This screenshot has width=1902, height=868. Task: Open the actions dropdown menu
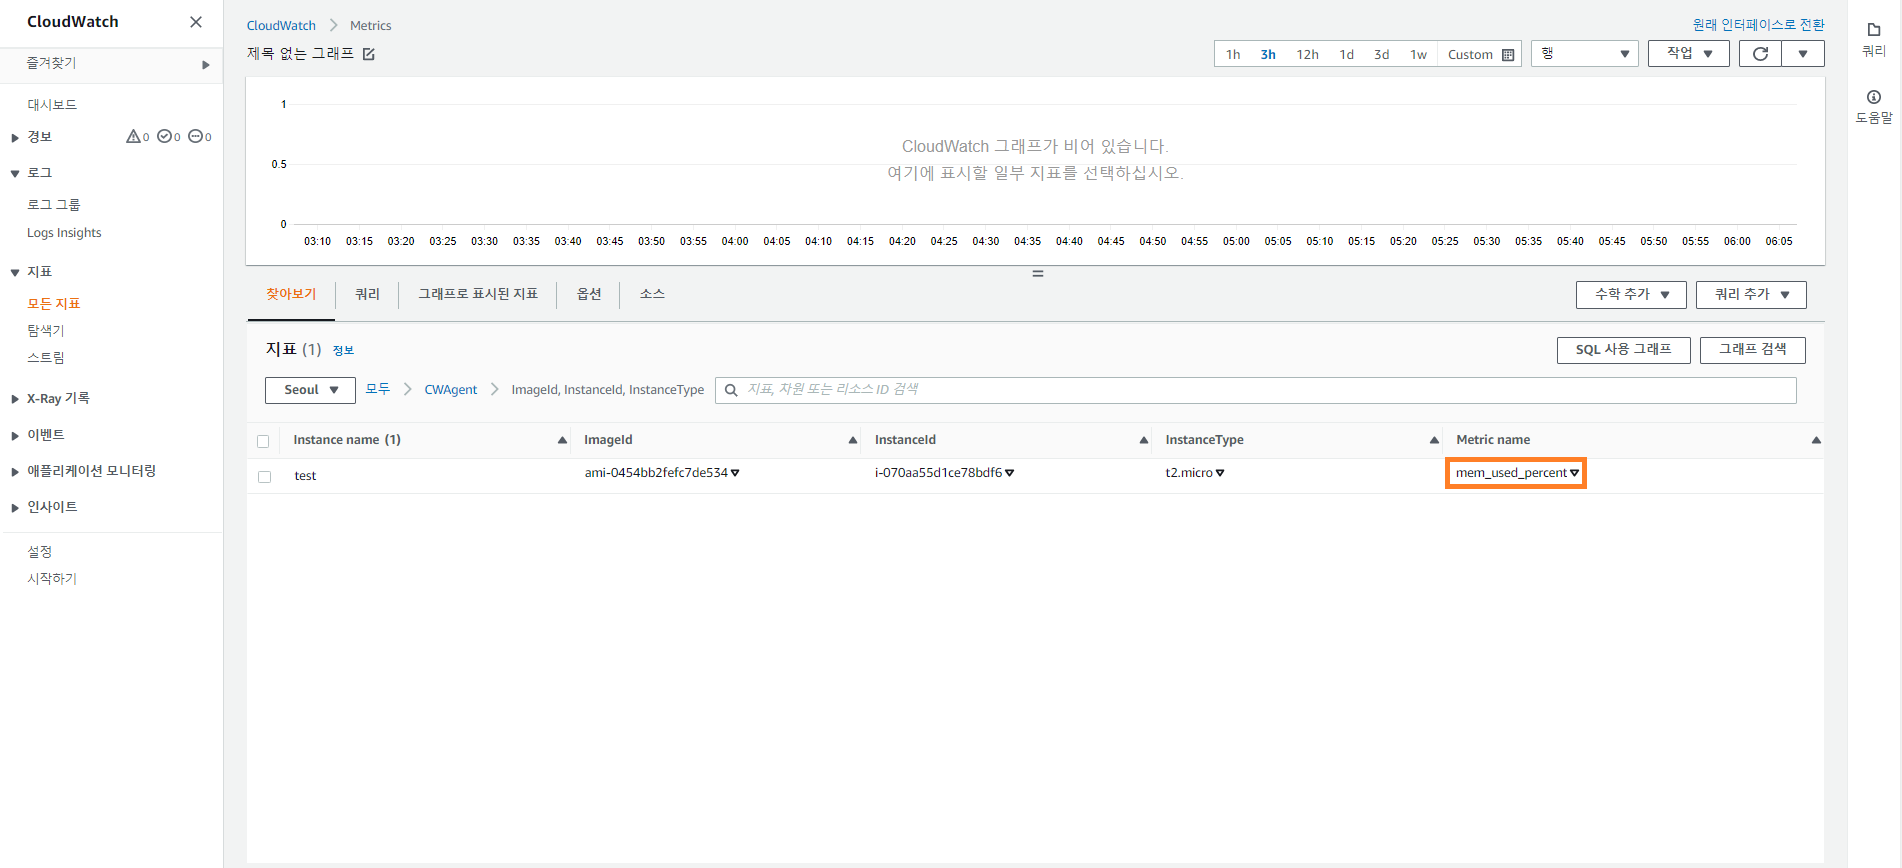coord(1689,54)
